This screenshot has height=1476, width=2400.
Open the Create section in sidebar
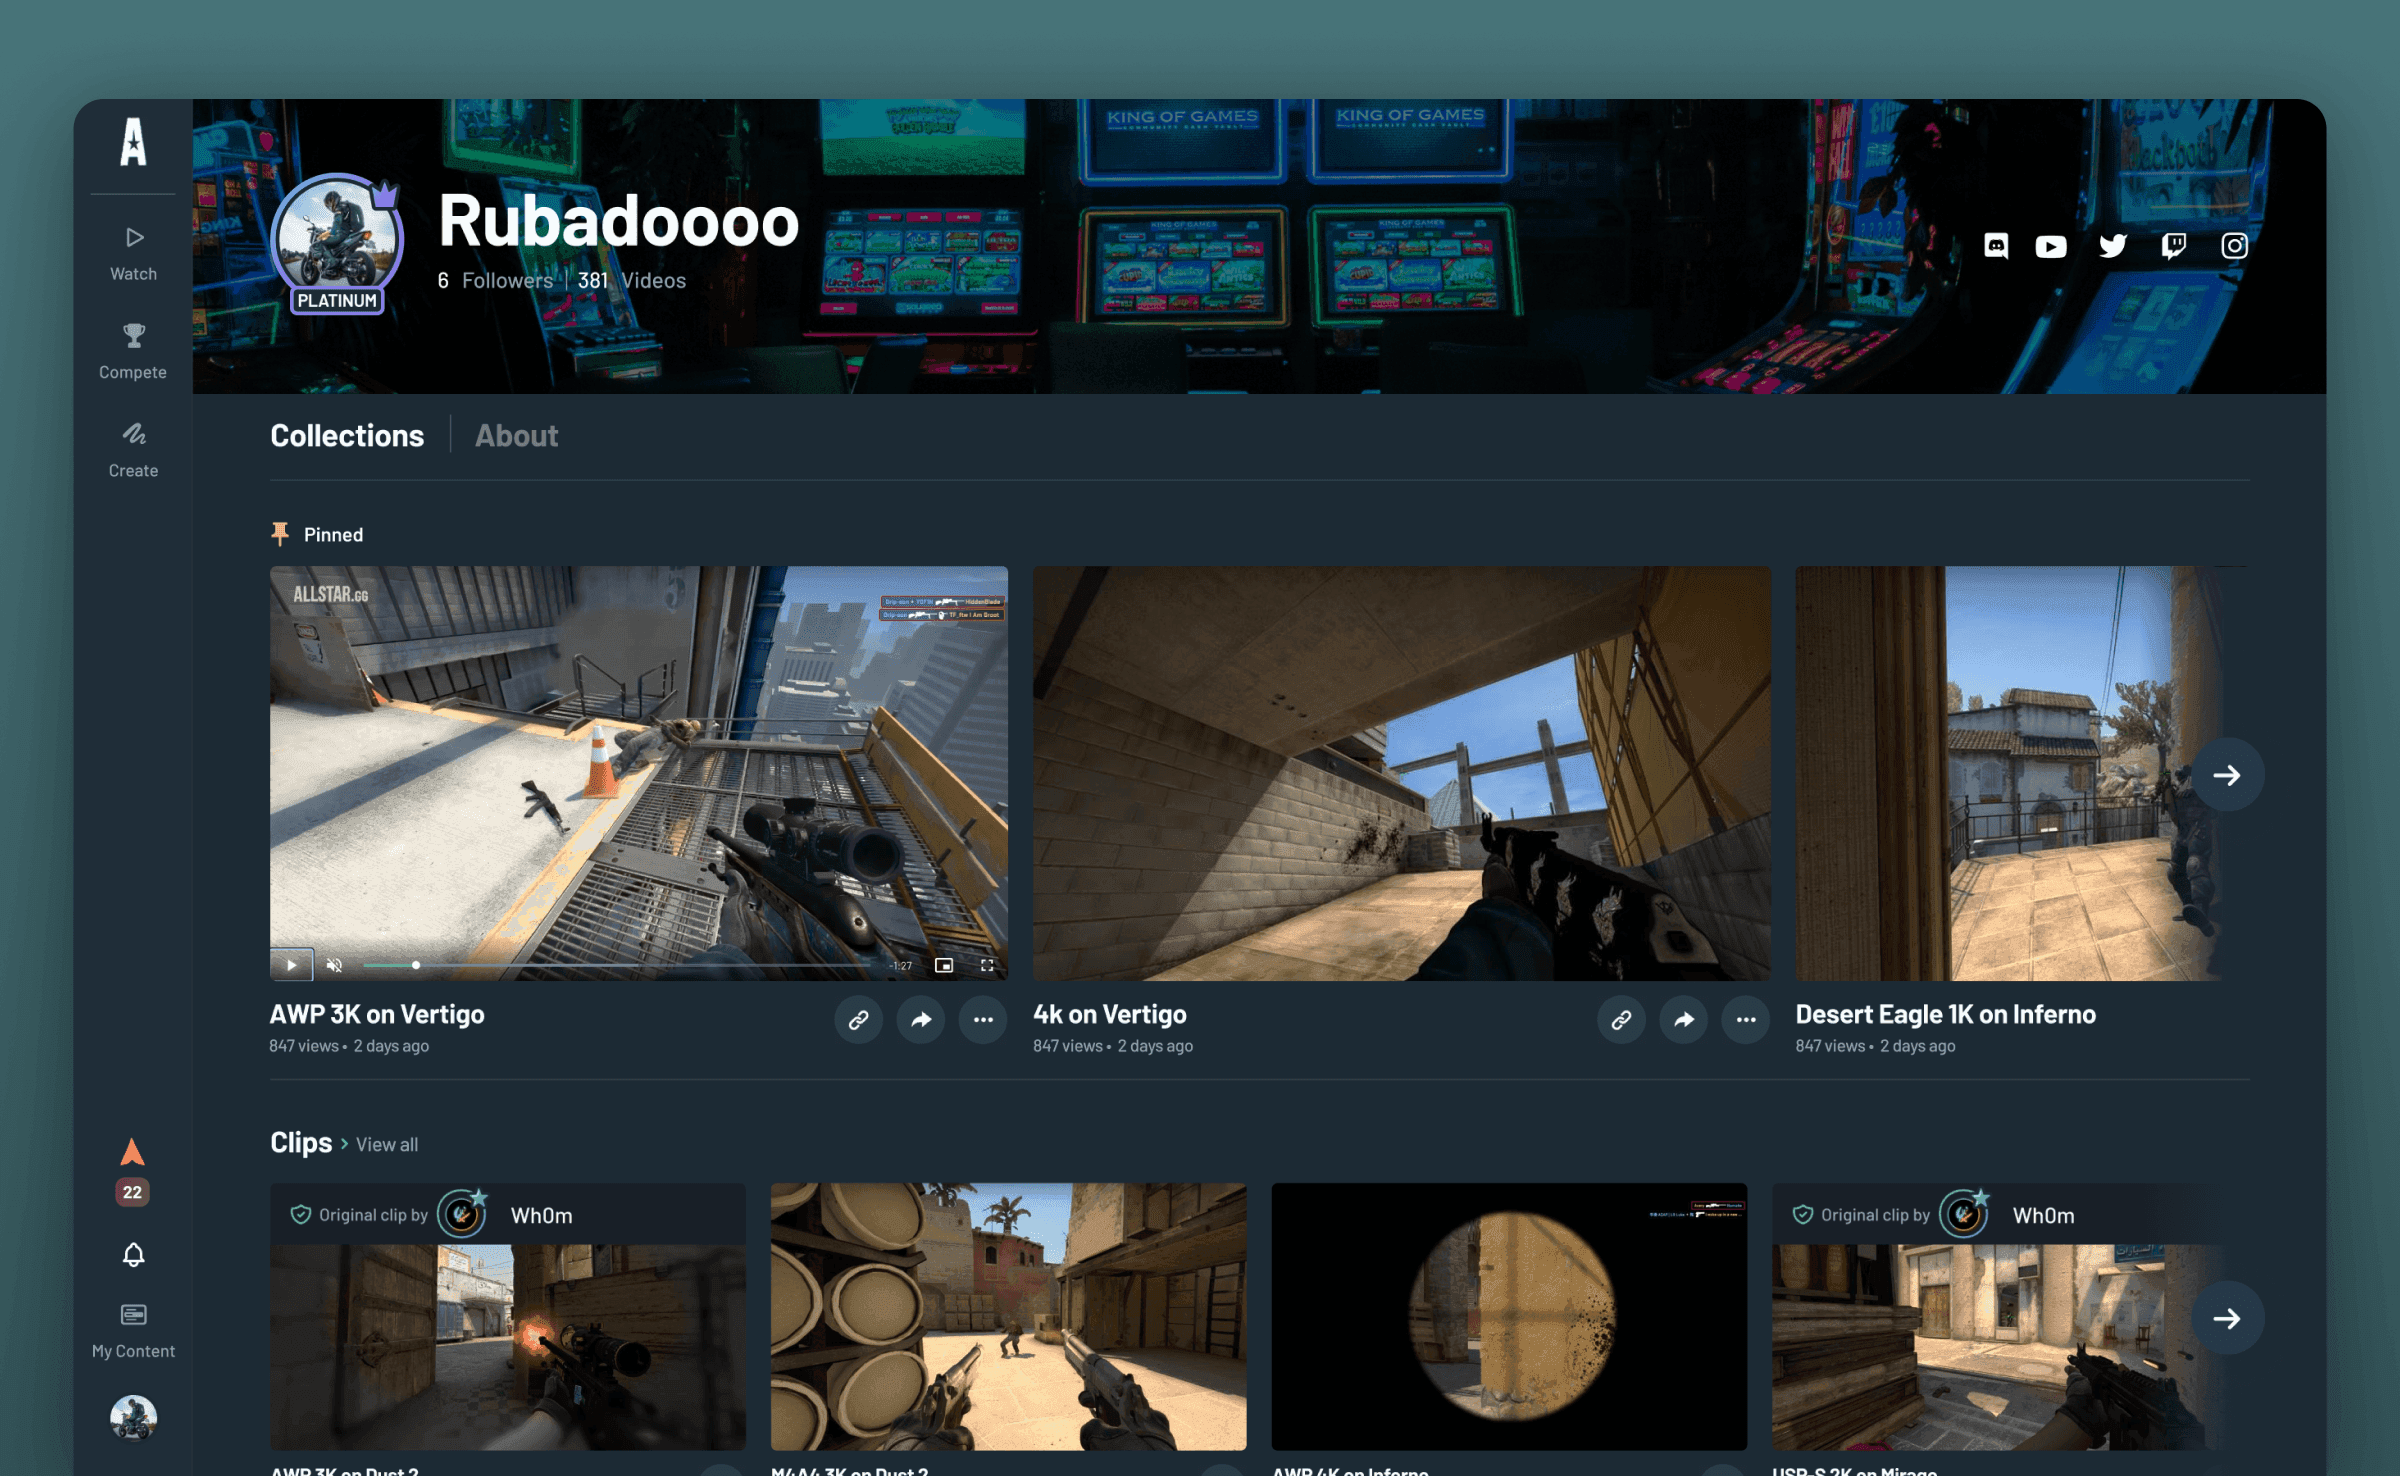133,450
